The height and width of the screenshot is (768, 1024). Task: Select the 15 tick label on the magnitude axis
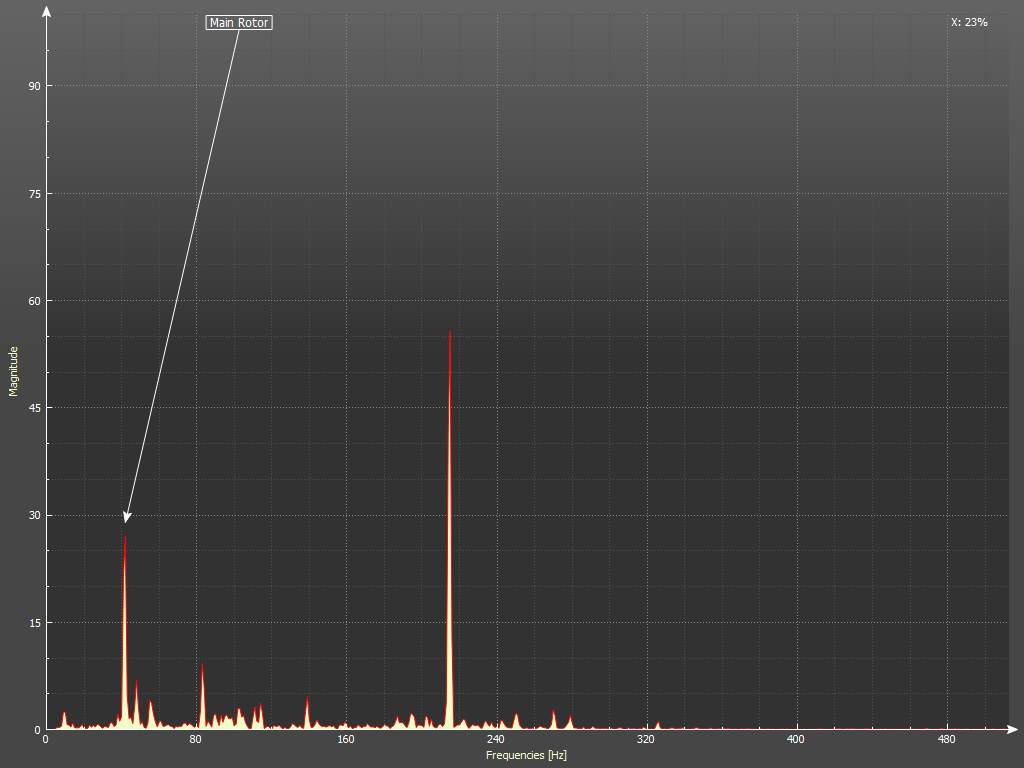click(x=34, y=623)
